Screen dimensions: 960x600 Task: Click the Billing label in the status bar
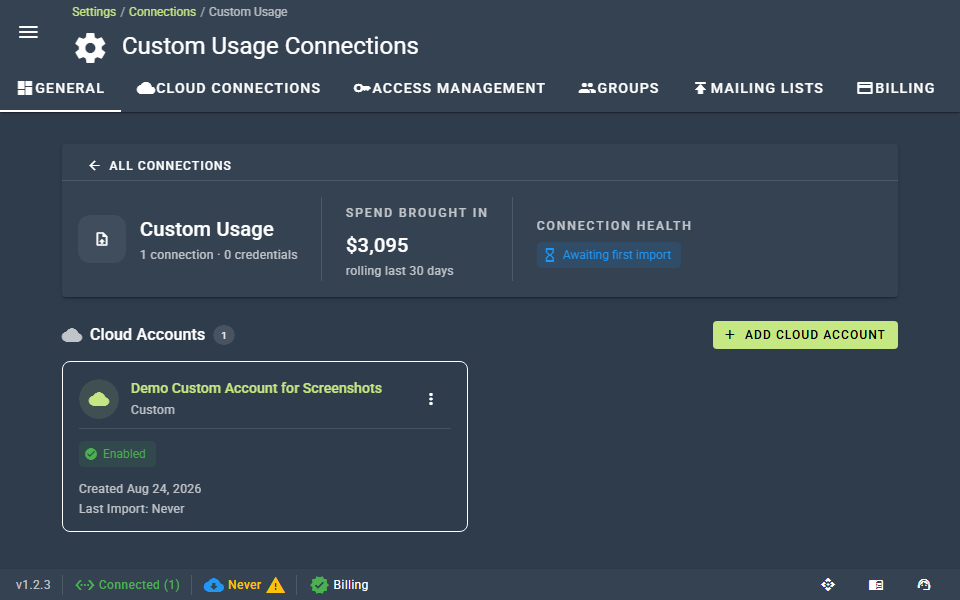click(x=351, y=585)
